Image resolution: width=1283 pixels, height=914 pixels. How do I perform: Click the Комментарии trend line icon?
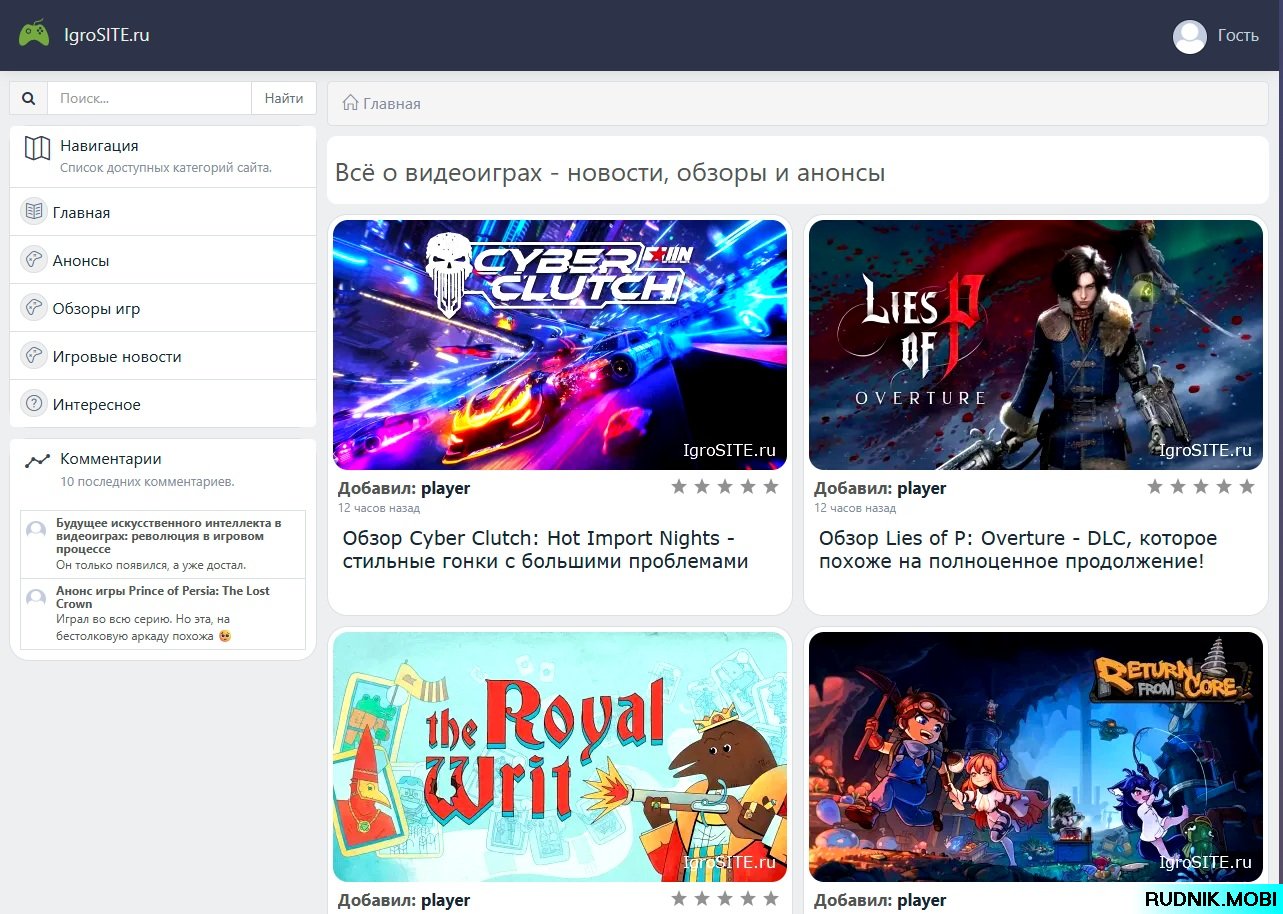(x=38, y=461)
